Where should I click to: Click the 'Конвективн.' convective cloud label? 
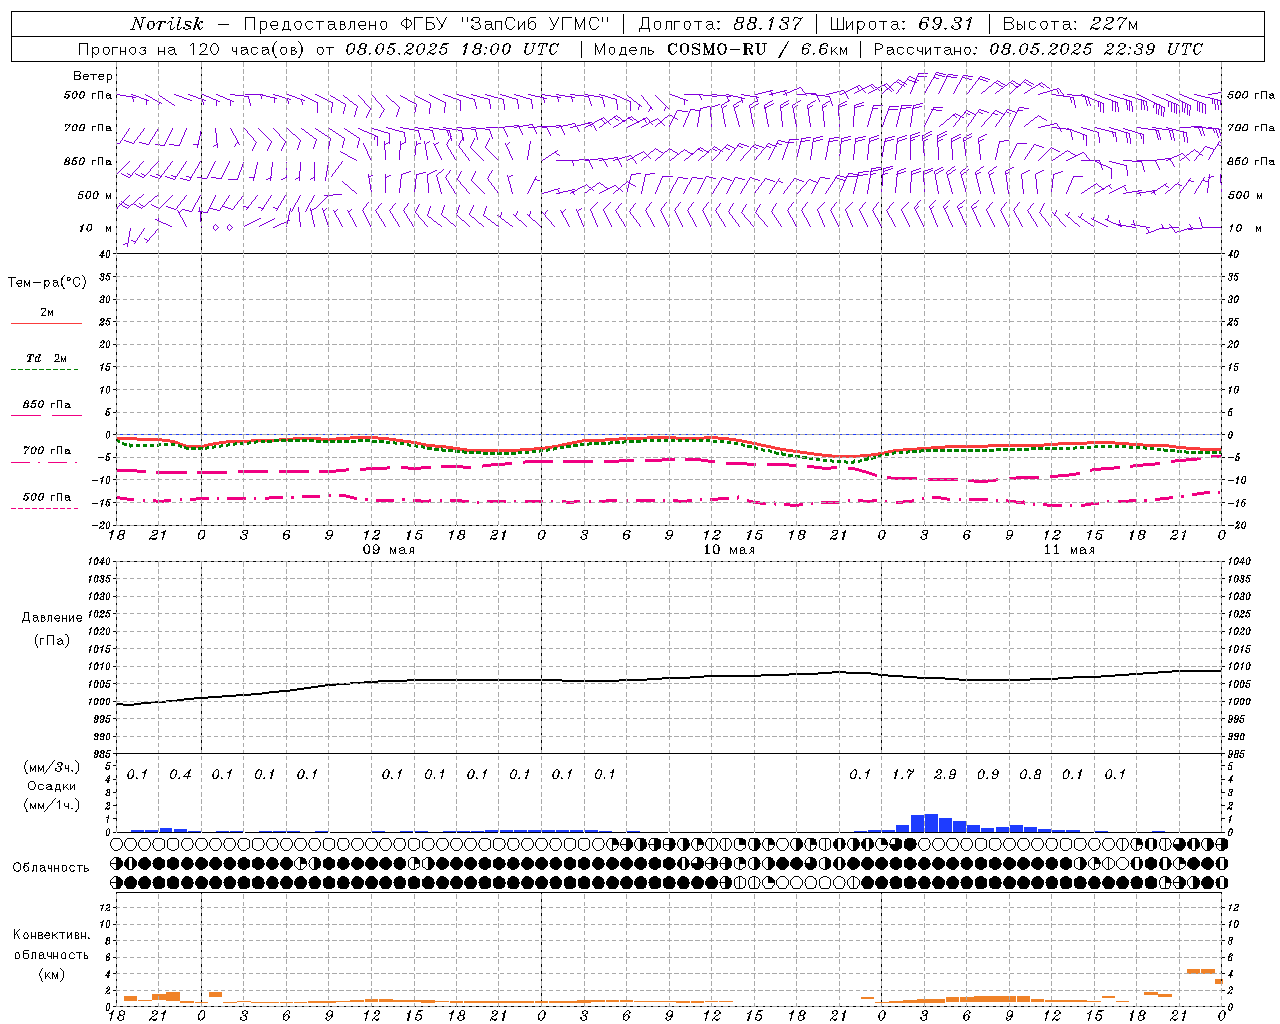click(x=51, y=935)
